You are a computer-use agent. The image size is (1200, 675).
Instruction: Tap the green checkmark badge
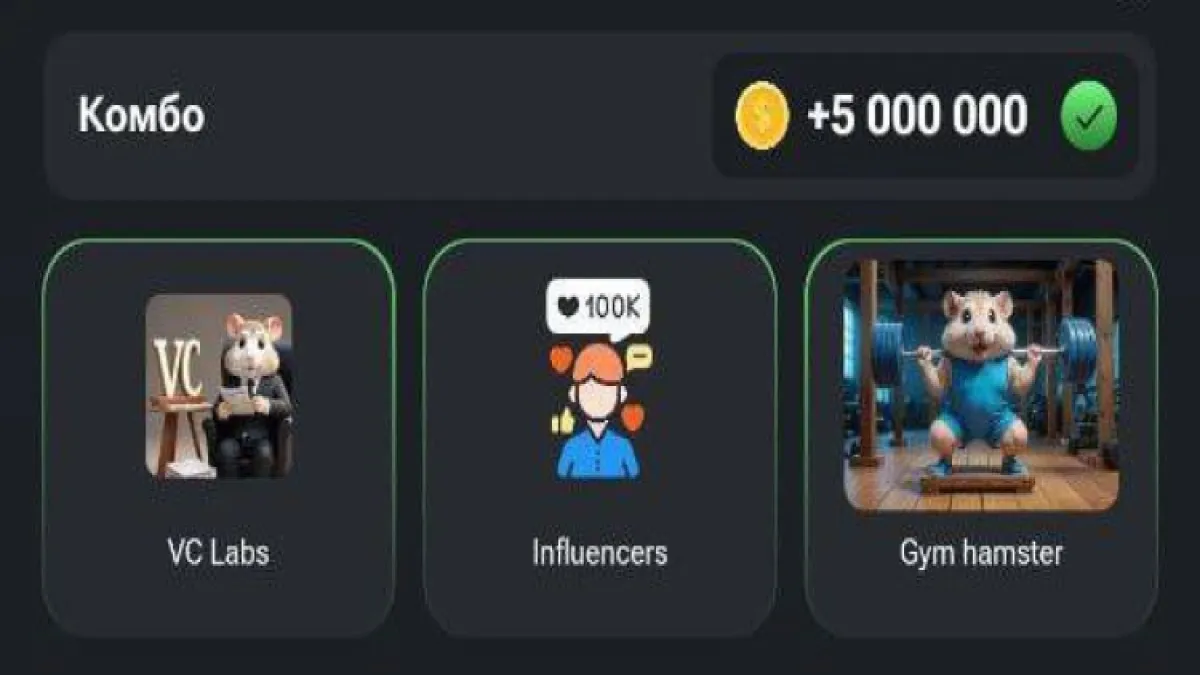[x=1089, y=116]
